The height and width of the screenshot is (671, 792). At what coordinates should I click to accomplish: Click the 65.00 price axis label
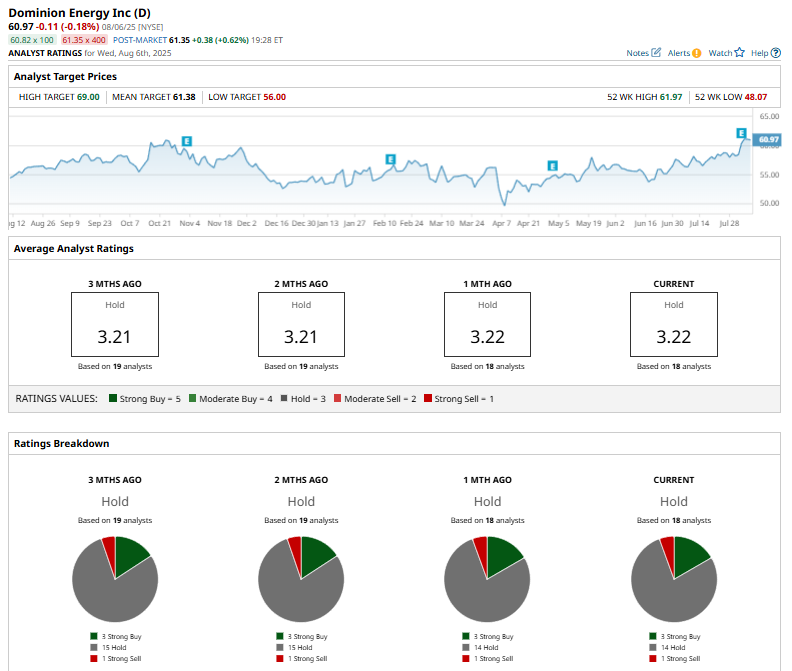[x=769, y=116]
